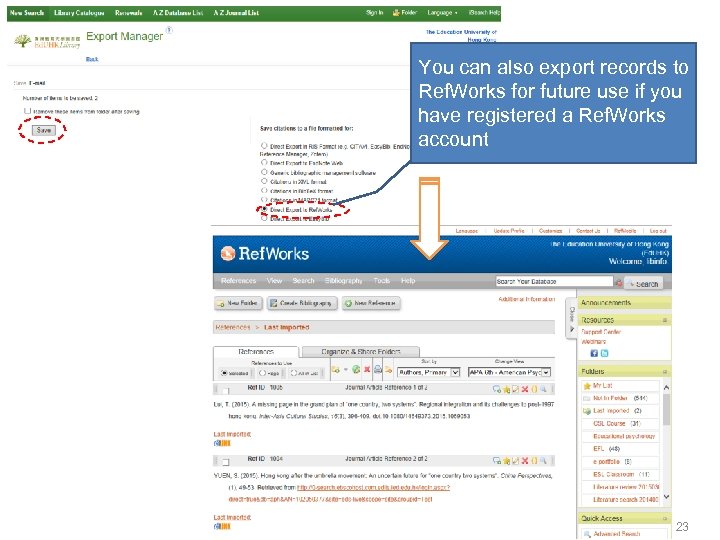
Task: Click the New Reference button
Action: [371, 303]
